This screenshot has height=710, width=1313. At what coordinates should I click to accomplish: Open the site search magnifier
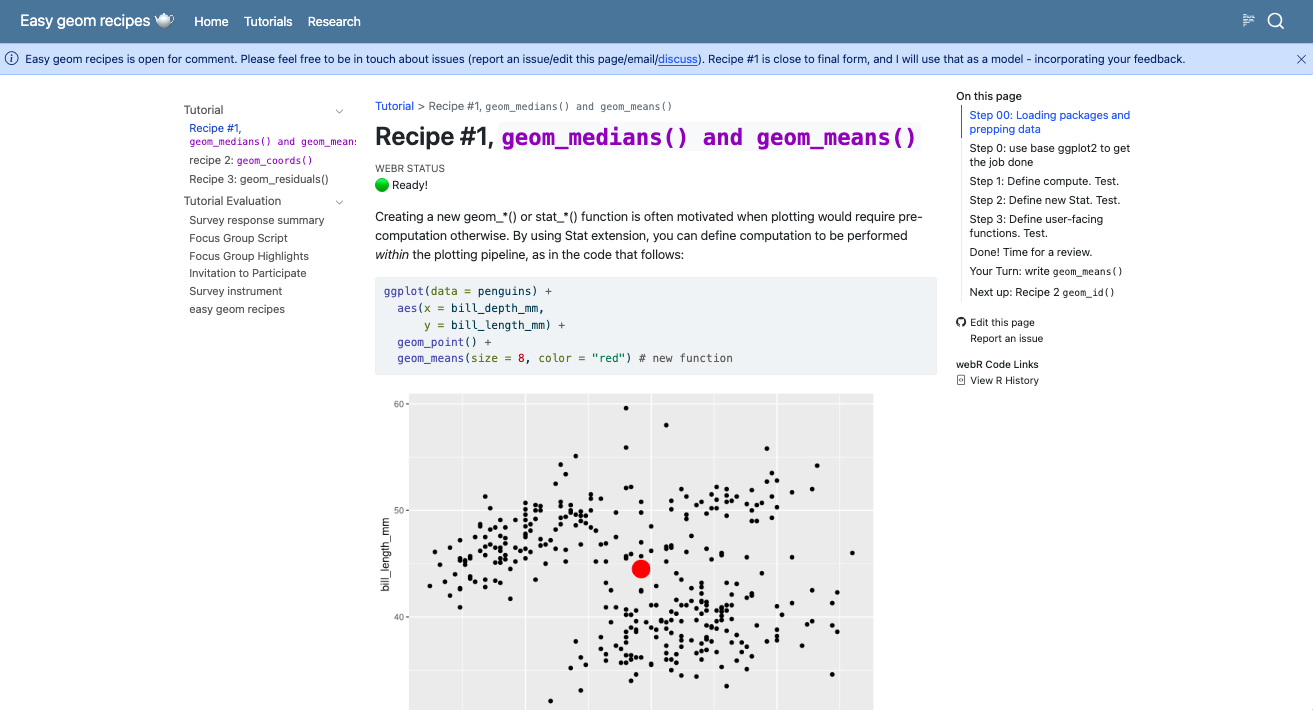1276,21
